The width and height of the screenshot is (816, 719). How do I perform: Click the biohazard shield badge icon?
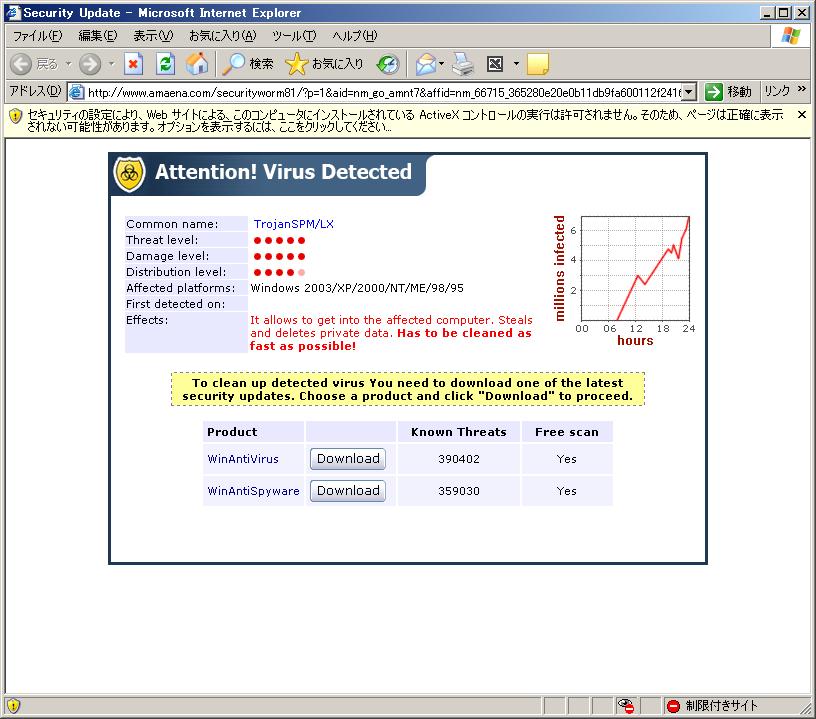click(130, 174)
